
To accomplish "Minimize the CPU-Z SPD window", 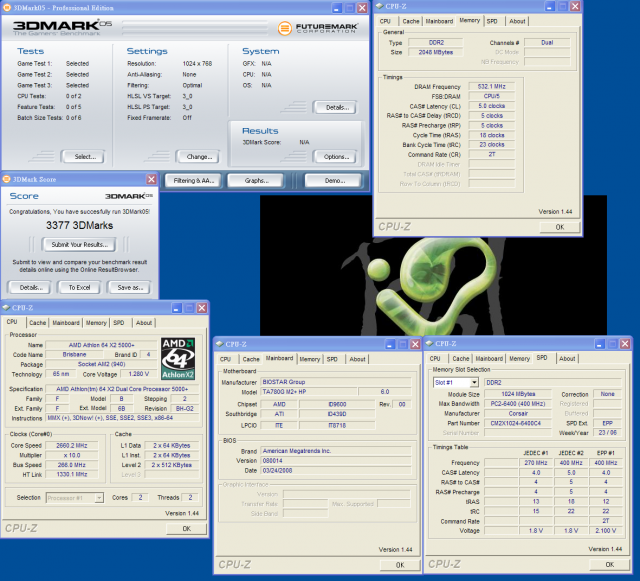I will tap(600, 344).
